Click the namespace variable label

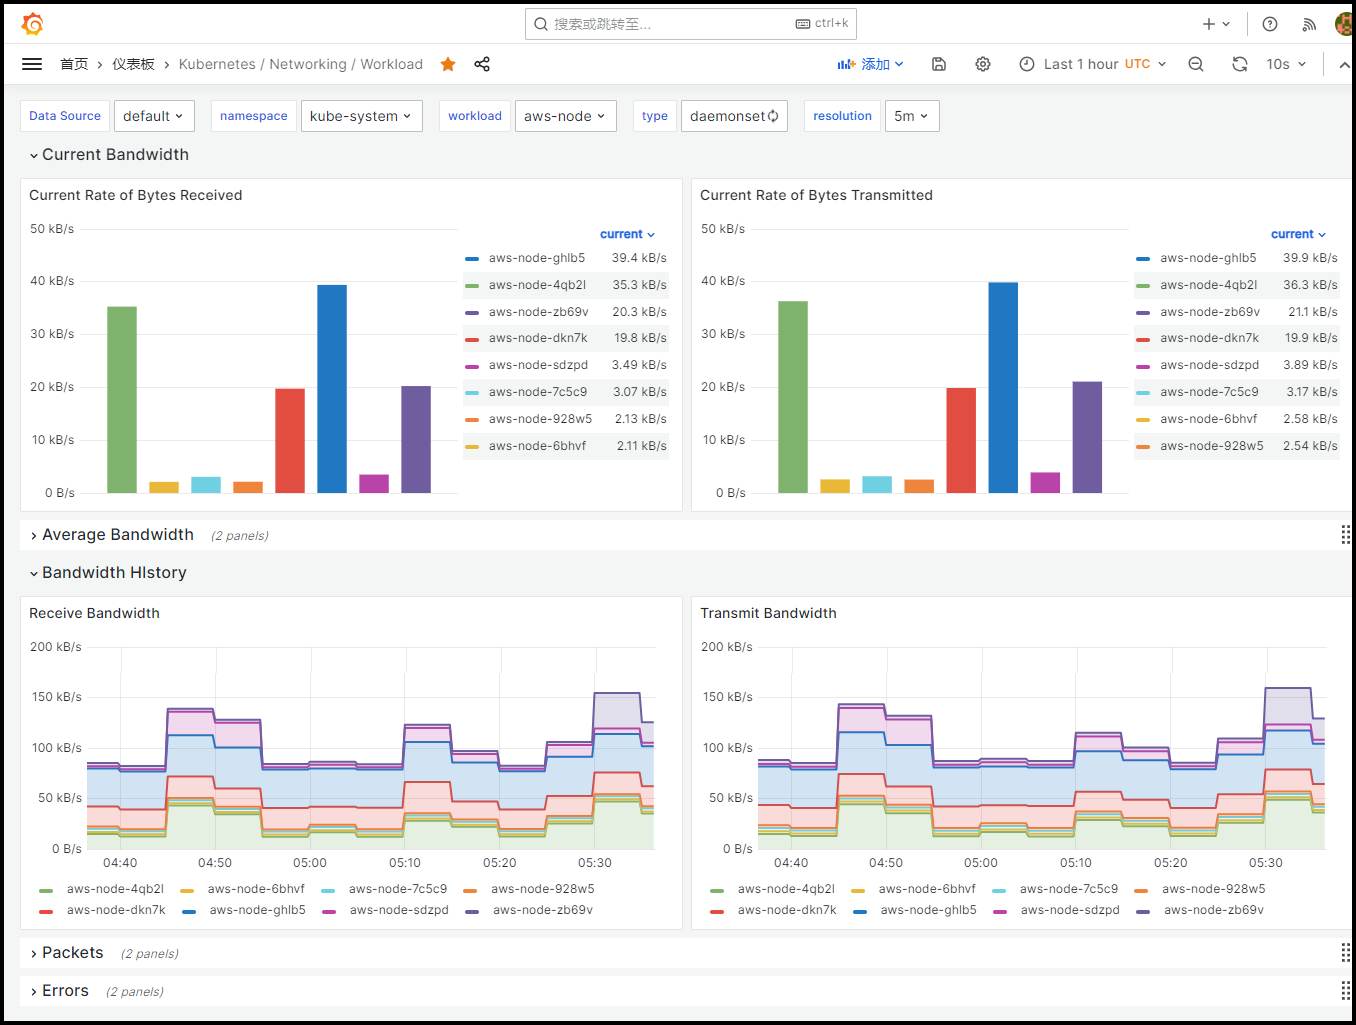254,116
